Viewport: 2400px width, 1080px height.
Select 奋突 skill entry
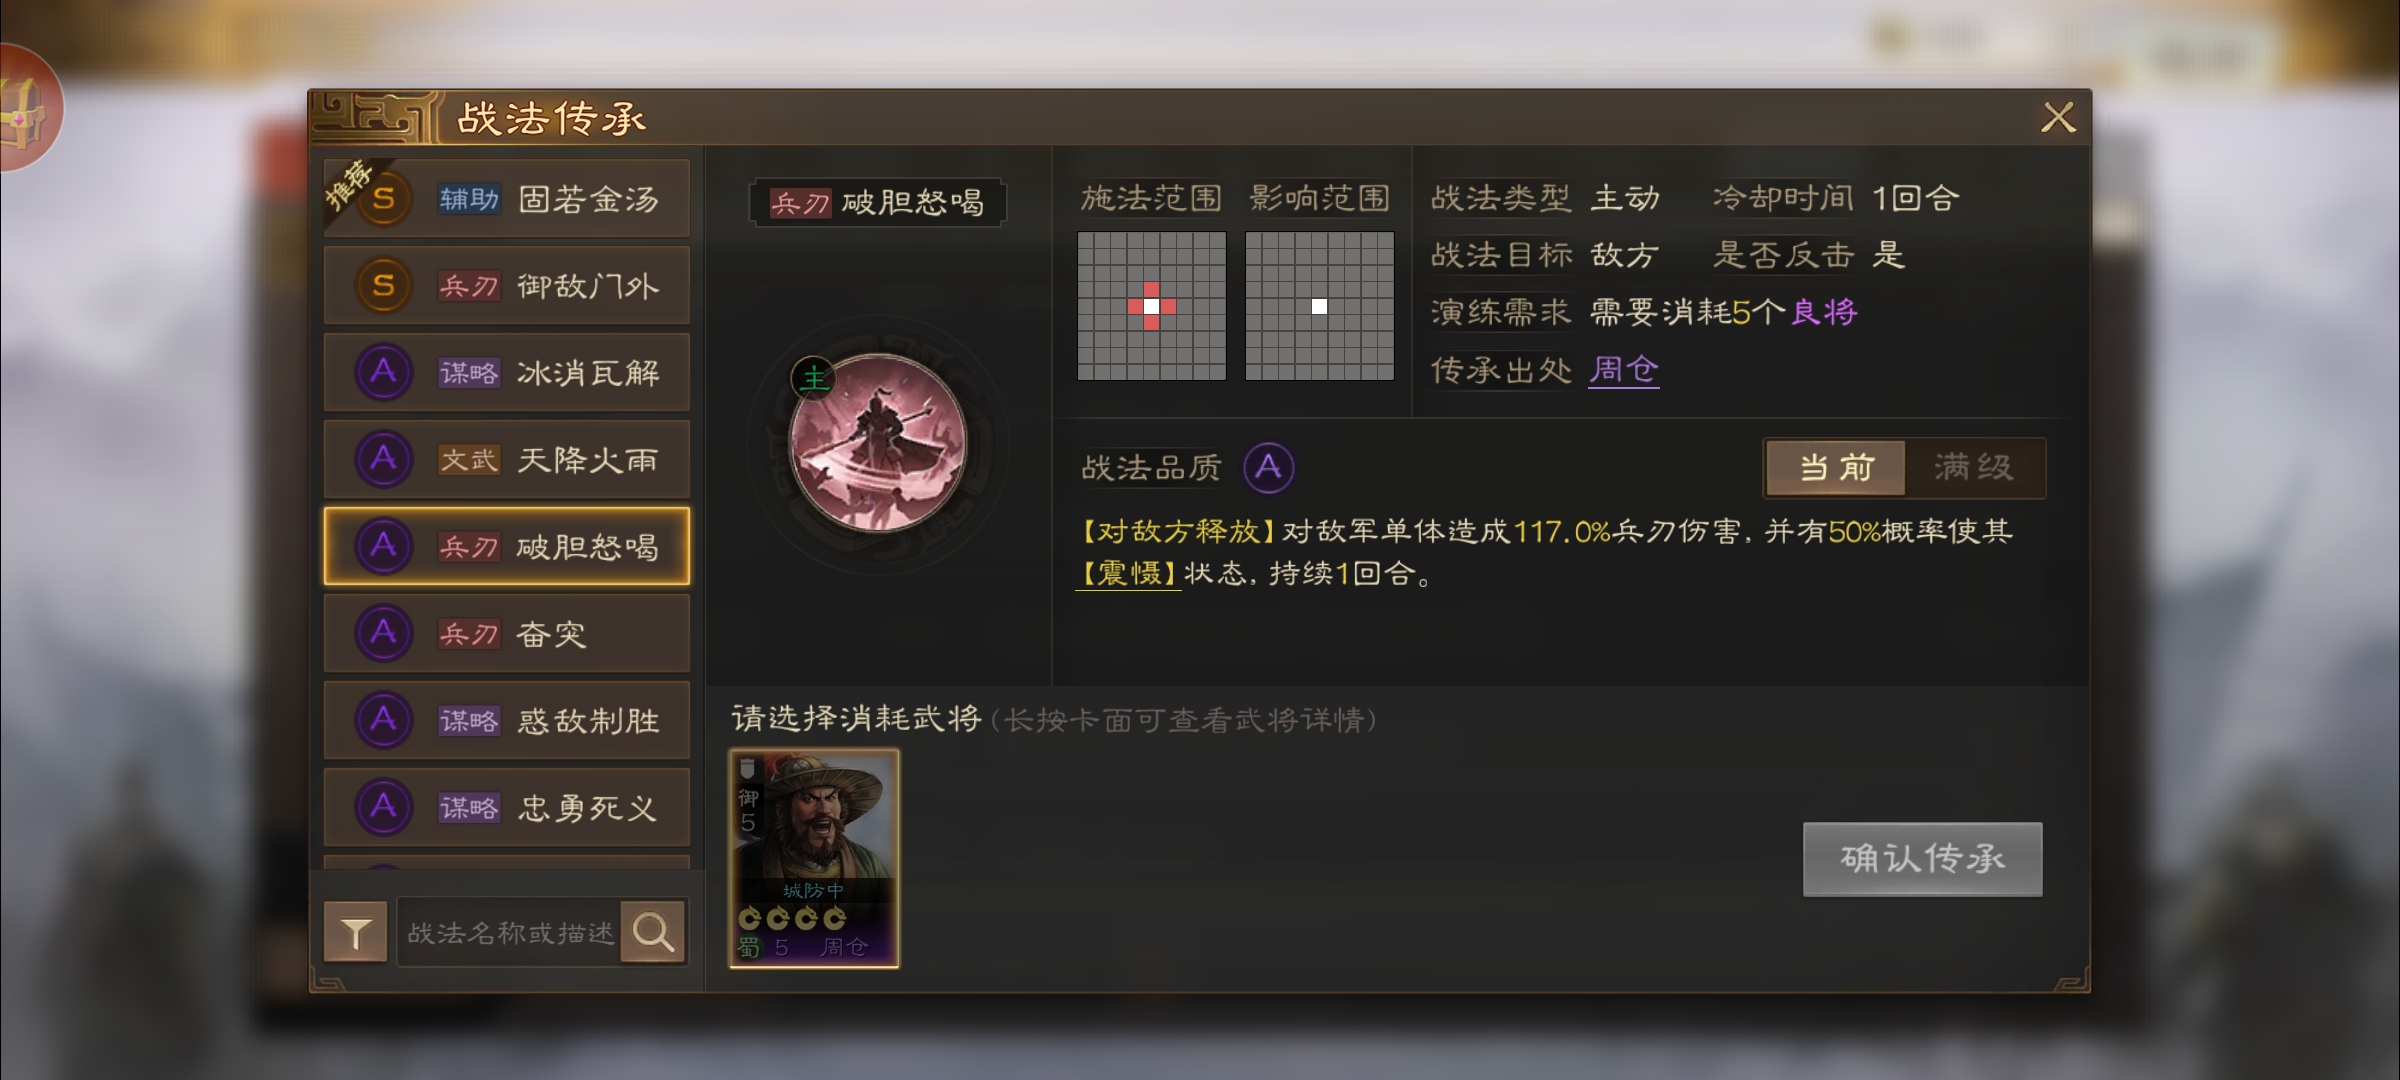(507, 634)
